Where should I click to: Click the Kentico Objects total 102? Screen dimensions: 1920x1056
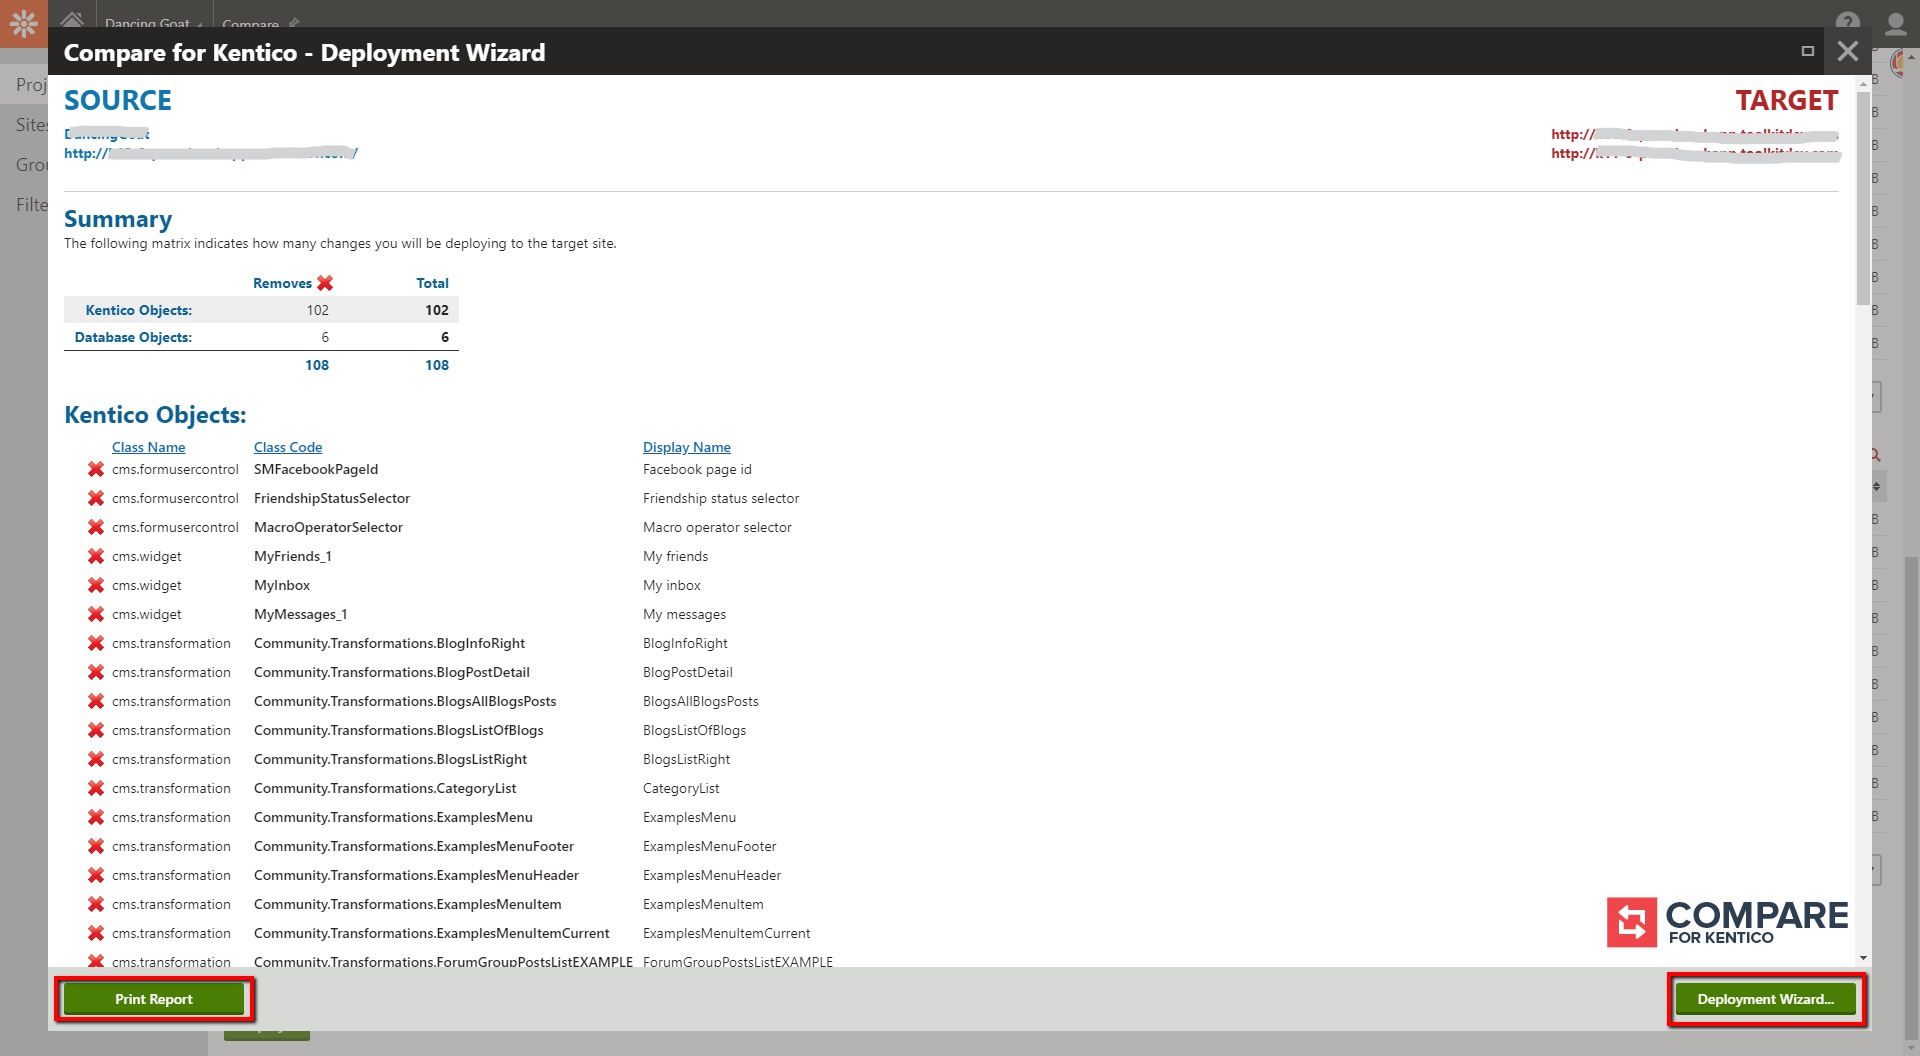[437, 310]
